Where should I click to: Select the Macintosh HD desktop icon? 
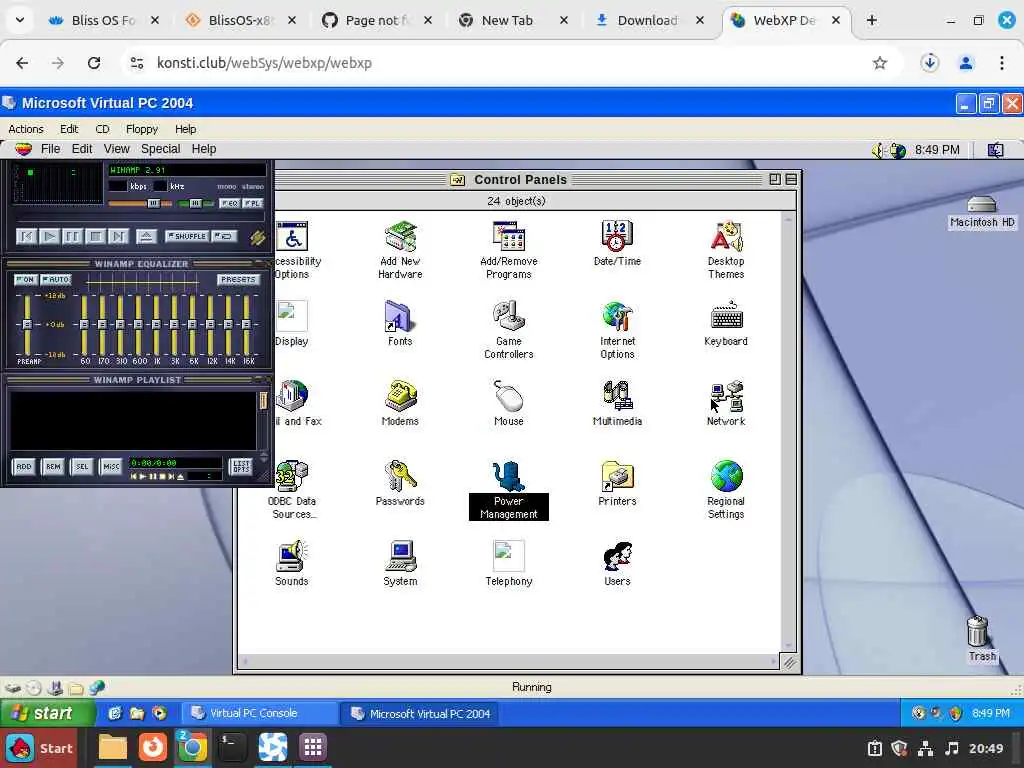tap(982, 212)
